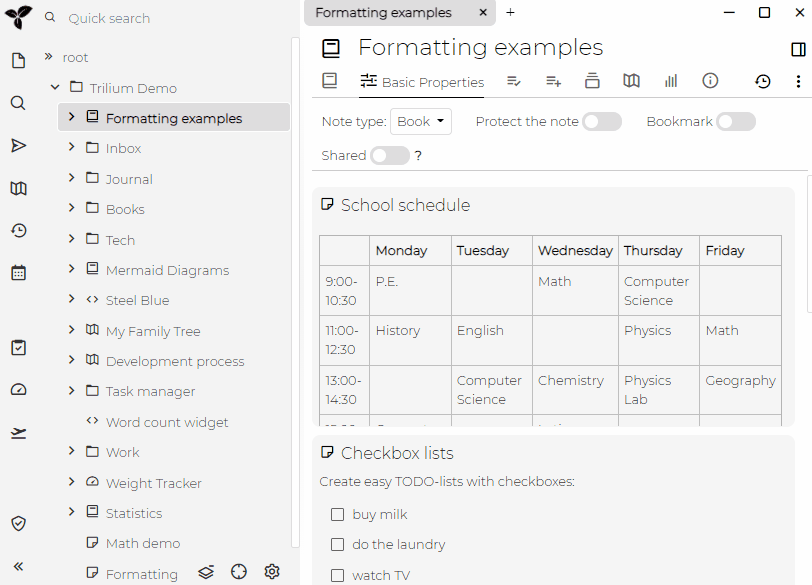Screen dimensions: 812x585
Task: Expand the Journal tree item
Action: click(x=72, y=179)
